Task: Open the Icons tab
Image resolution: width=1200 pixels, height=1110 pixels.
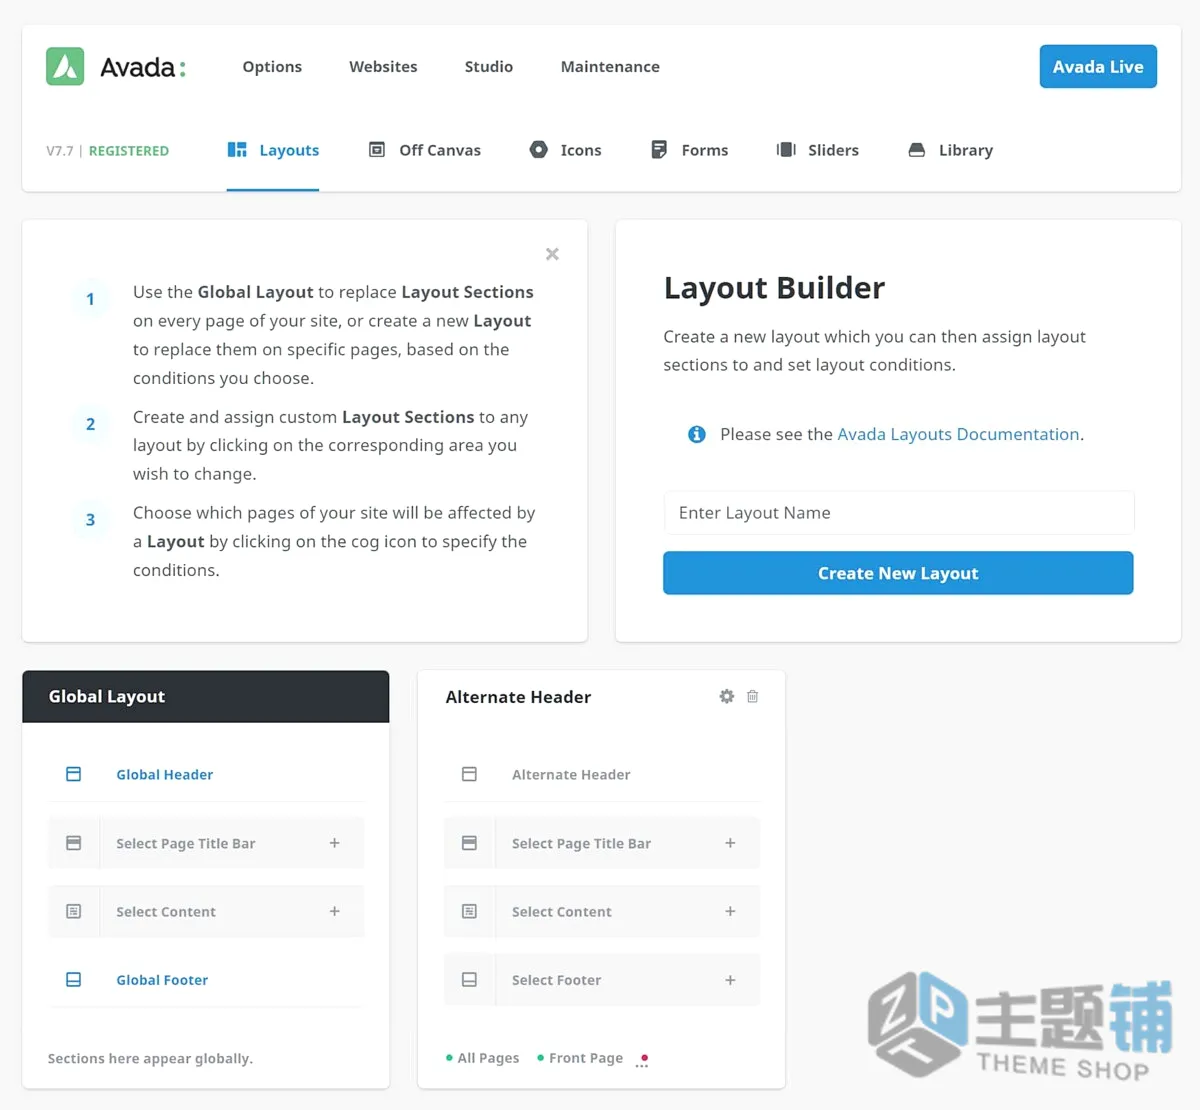Action: pyautogui.click(x=565, y=150)
